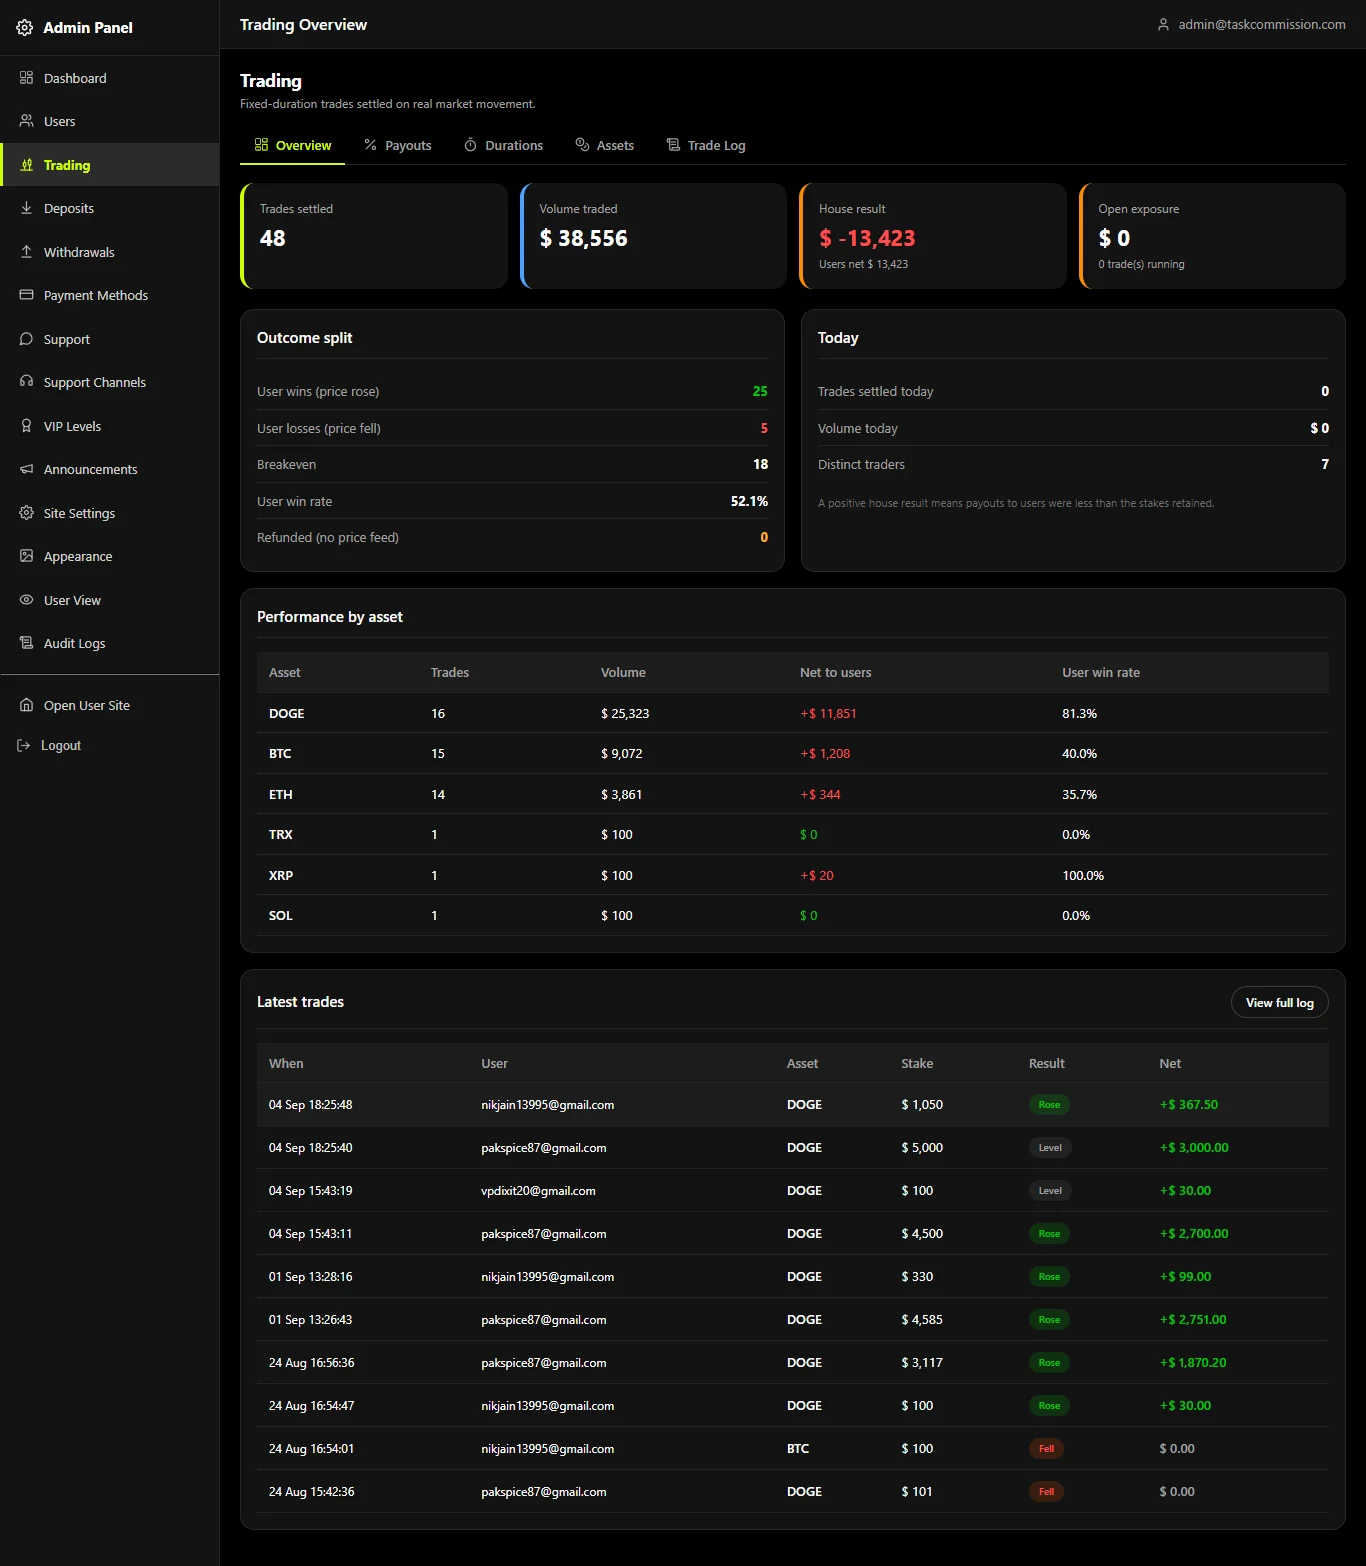
Task: Click the Net to users column header
Action: [835, 673]
